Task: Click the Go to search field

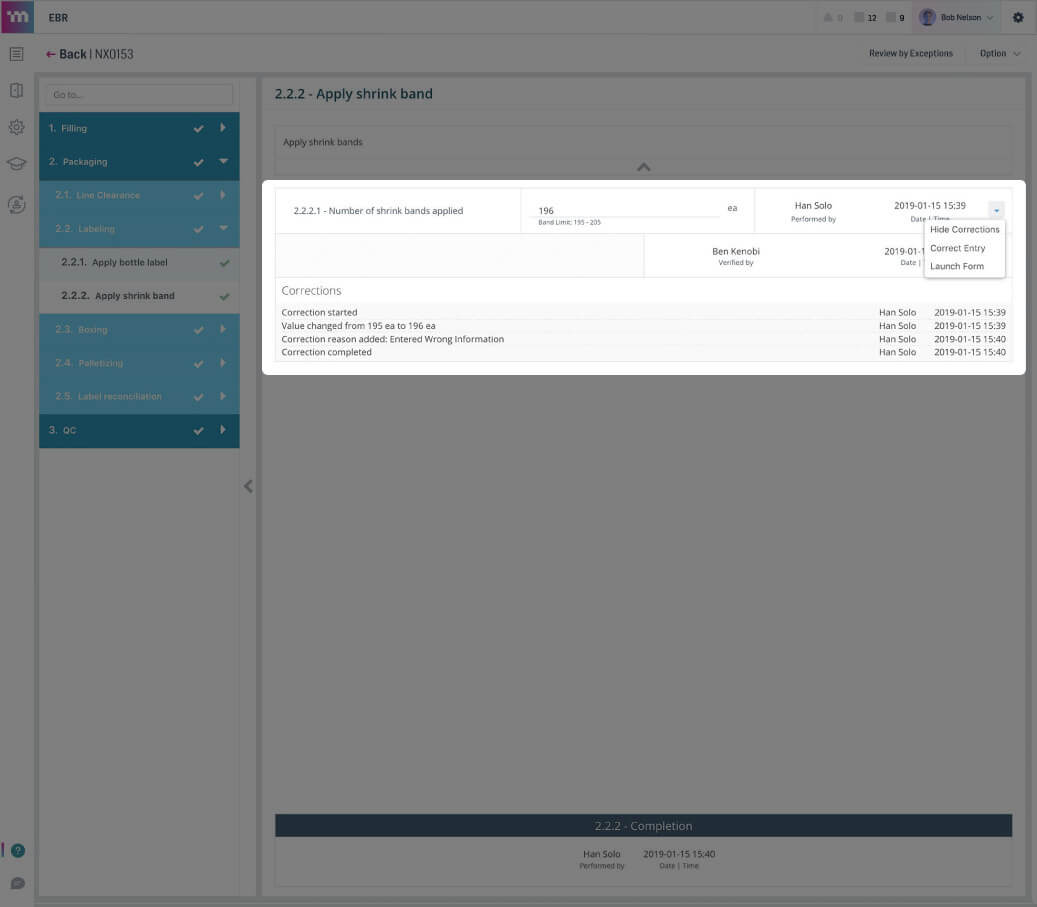Action: (140, 94)
